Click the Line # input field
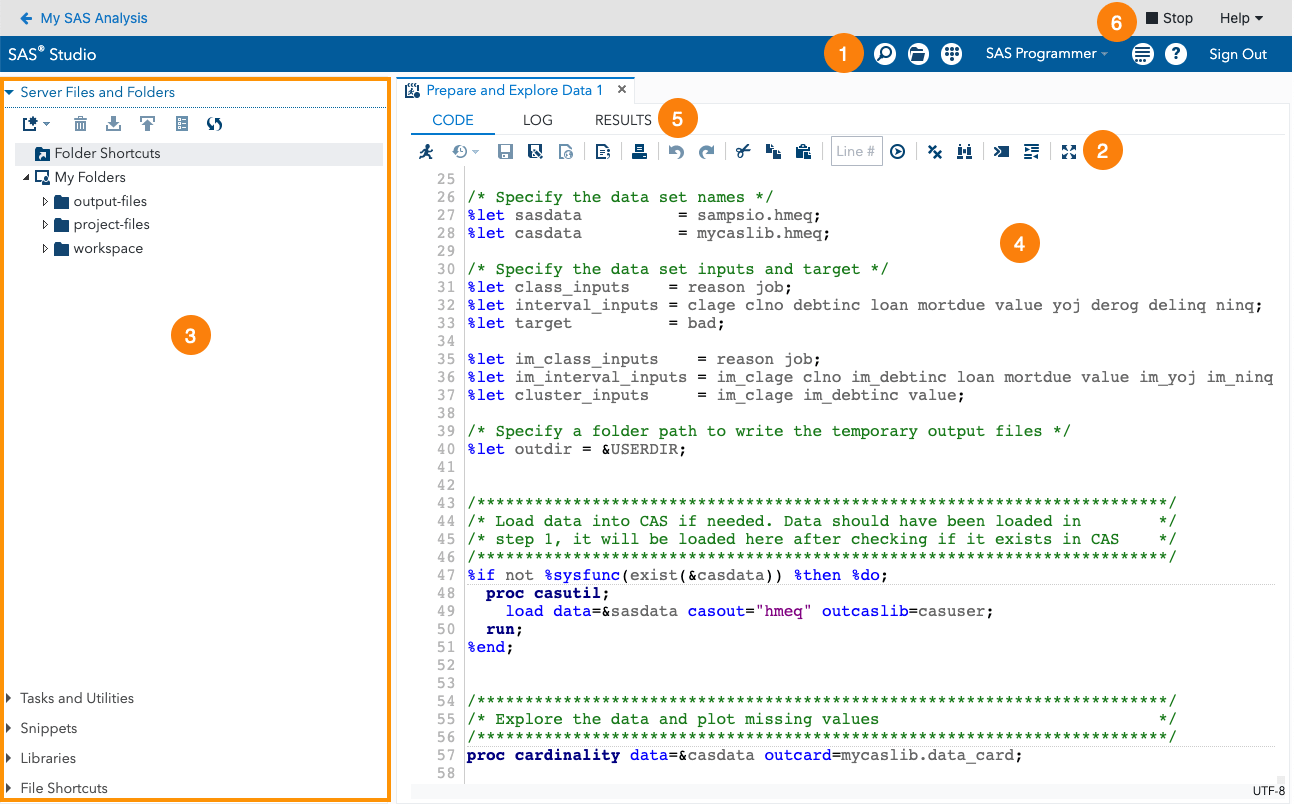 click(857, 152)
